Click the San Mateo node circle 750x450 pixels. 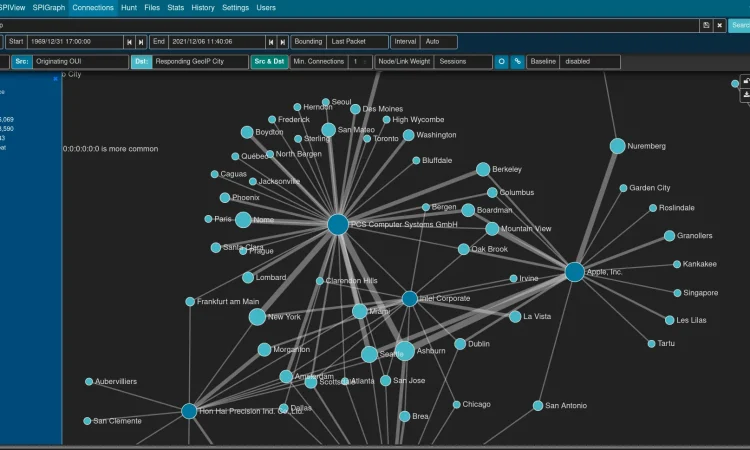click(x=328, y=130)
